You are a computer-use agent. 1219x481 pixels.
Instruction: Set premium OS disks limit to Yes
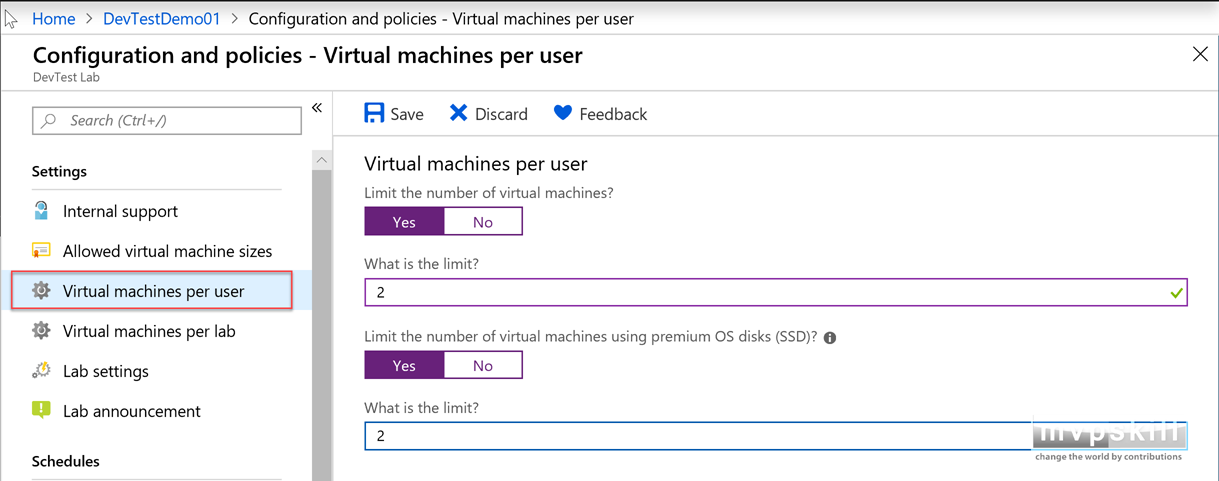coord(404,366)
